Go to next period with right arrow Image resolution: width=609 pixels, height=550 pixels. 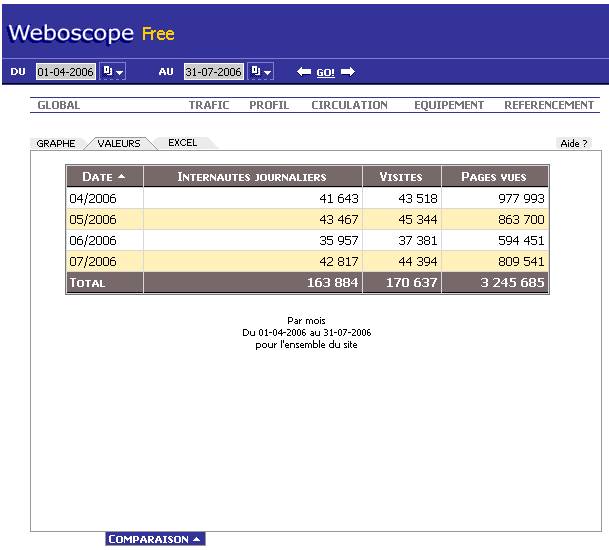(348, 72)
